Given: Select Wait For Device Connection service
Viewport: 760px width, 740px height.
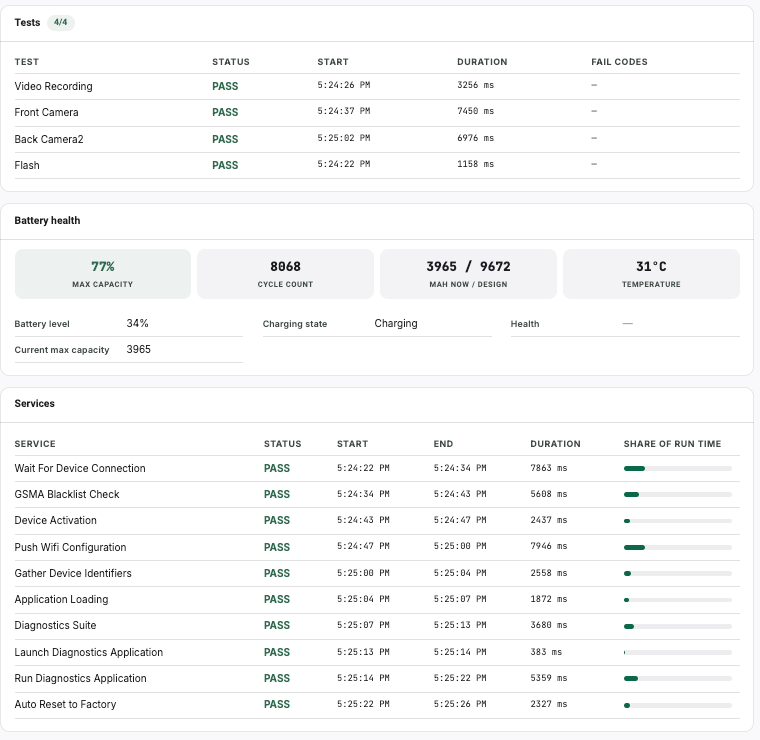Looking at the screenshot, I should 80,468.
